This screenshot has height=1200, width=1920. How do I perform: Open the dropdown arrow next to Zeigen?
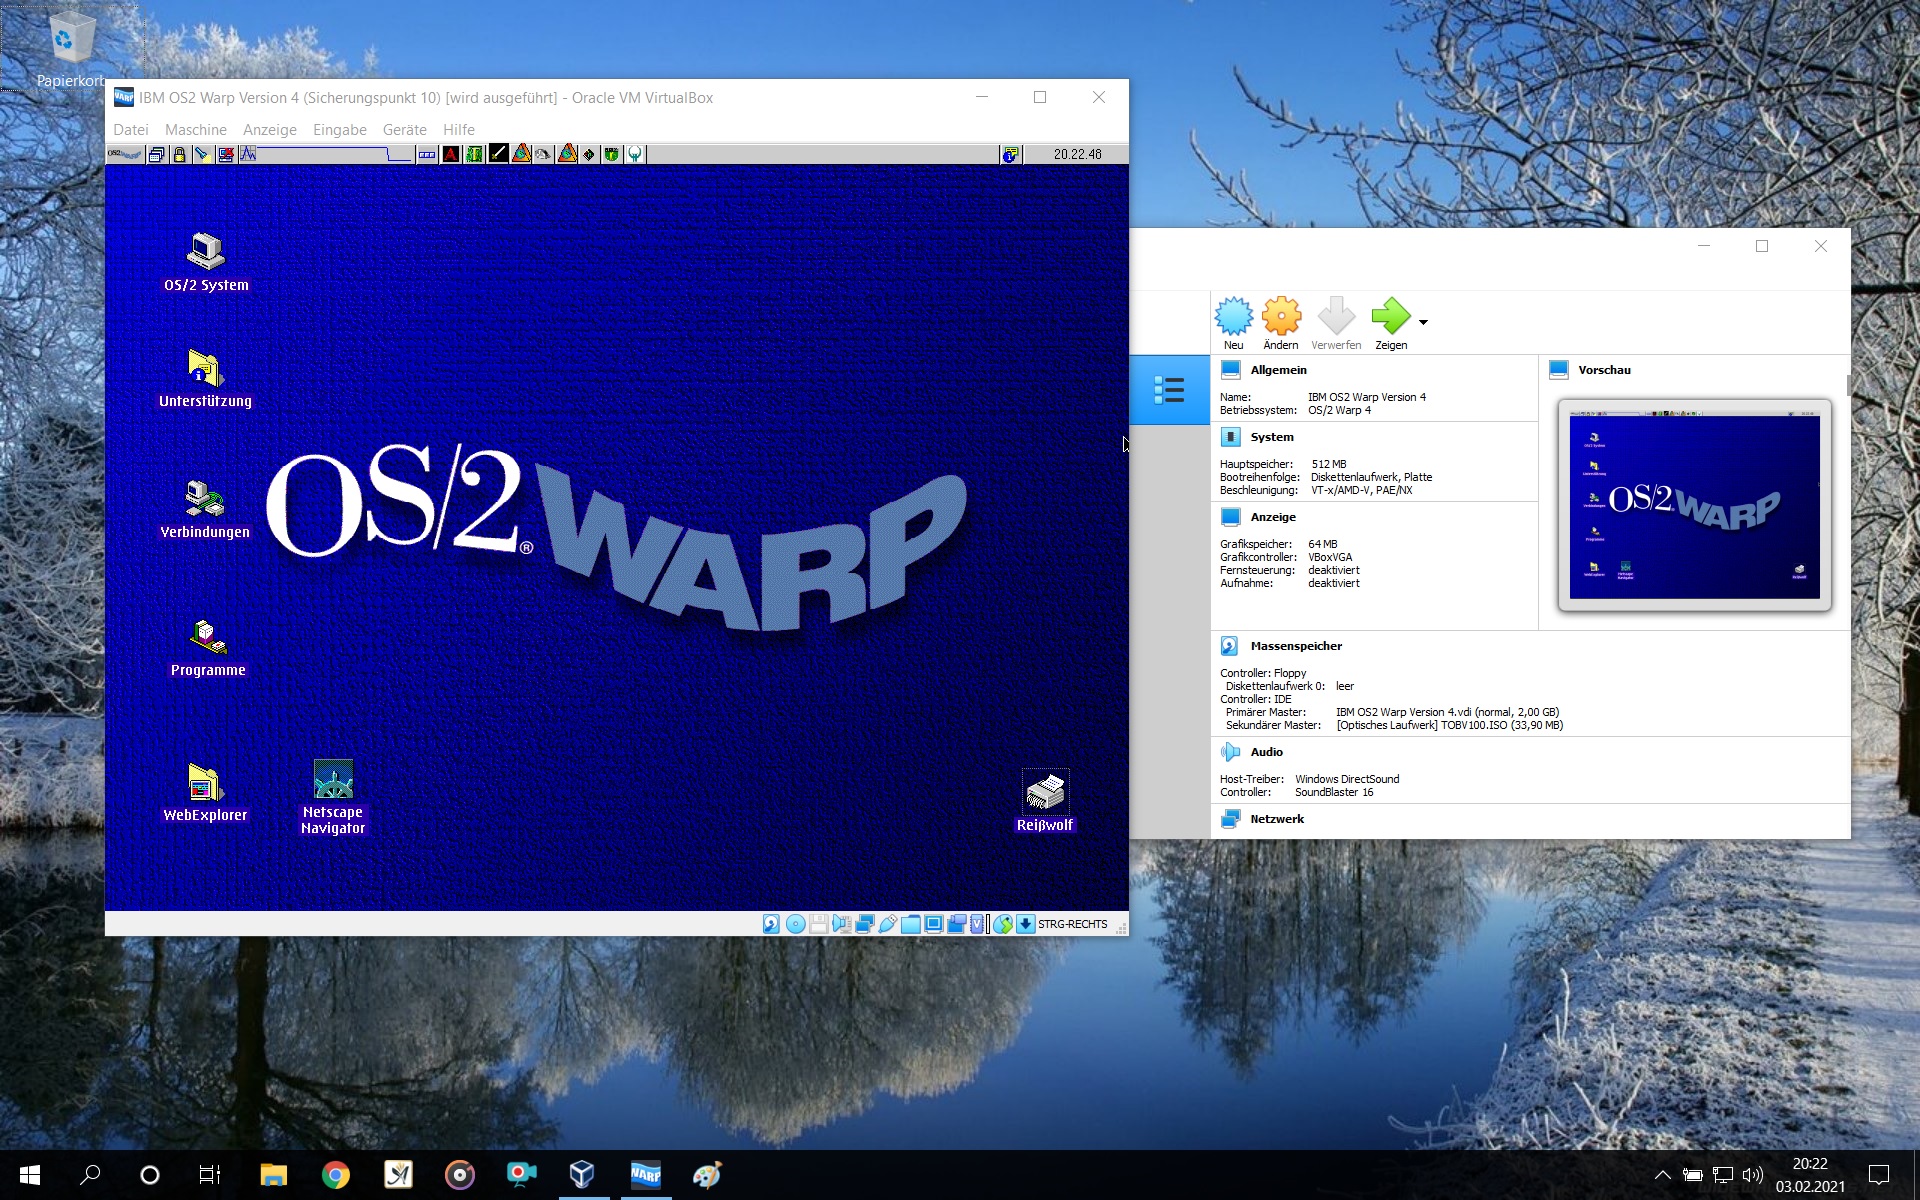click(1423, 322)
